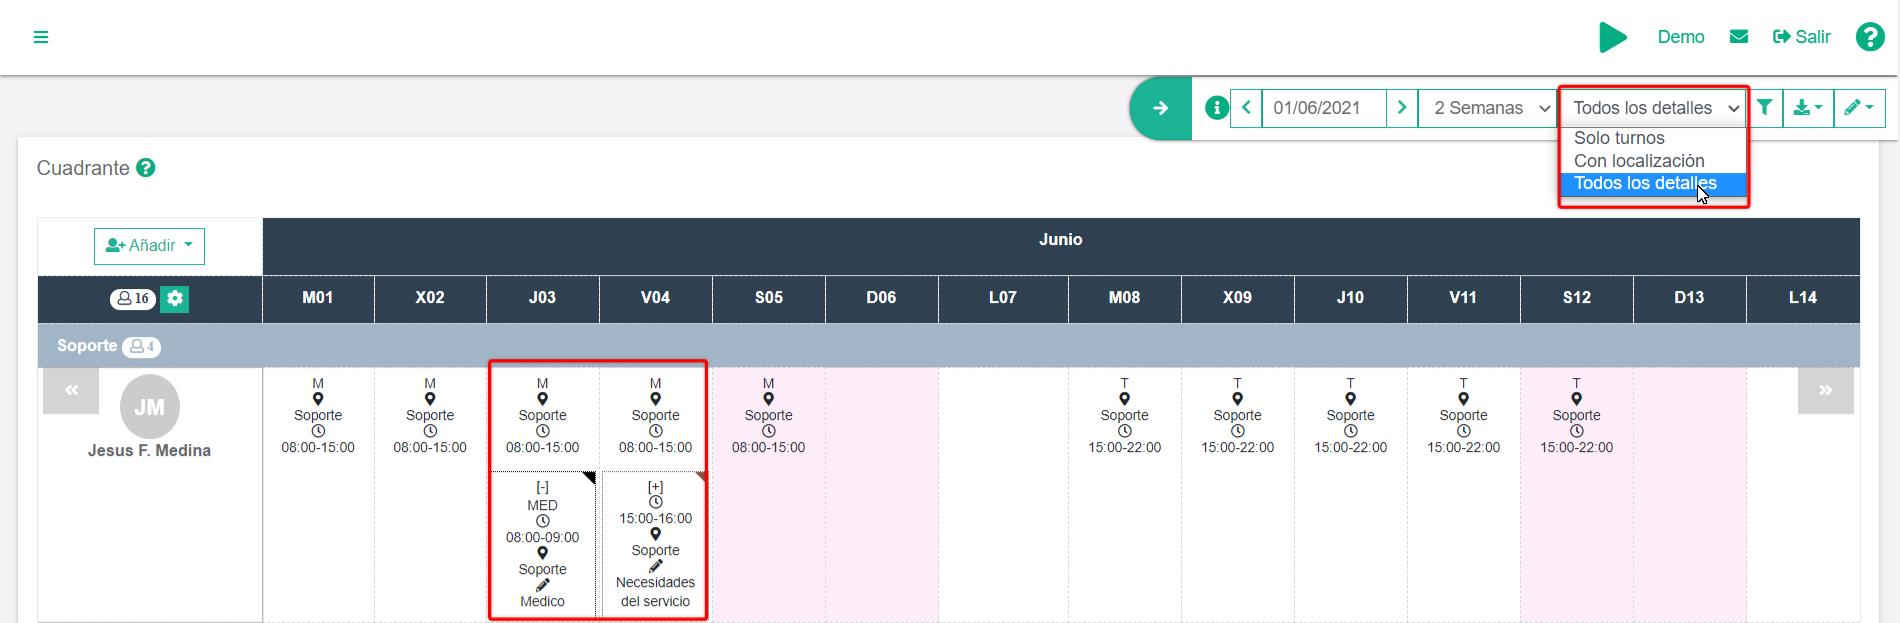Image resolution: width=1900 pixels, height=623 pixels.
Task: Choose Con localización from the list
Action: [1638, 161]
